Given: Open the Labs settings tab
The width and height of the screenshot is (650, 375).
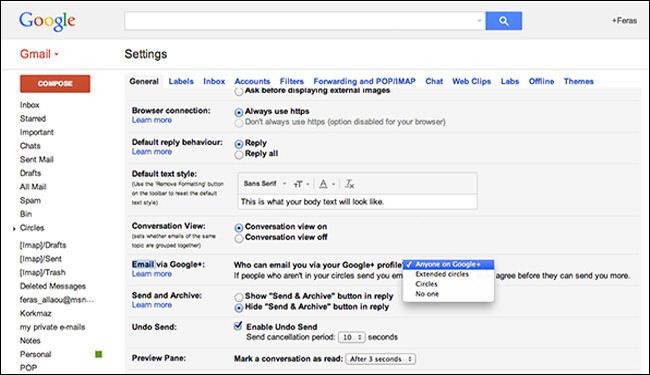Looking at the screenshot, I should 509,81.
